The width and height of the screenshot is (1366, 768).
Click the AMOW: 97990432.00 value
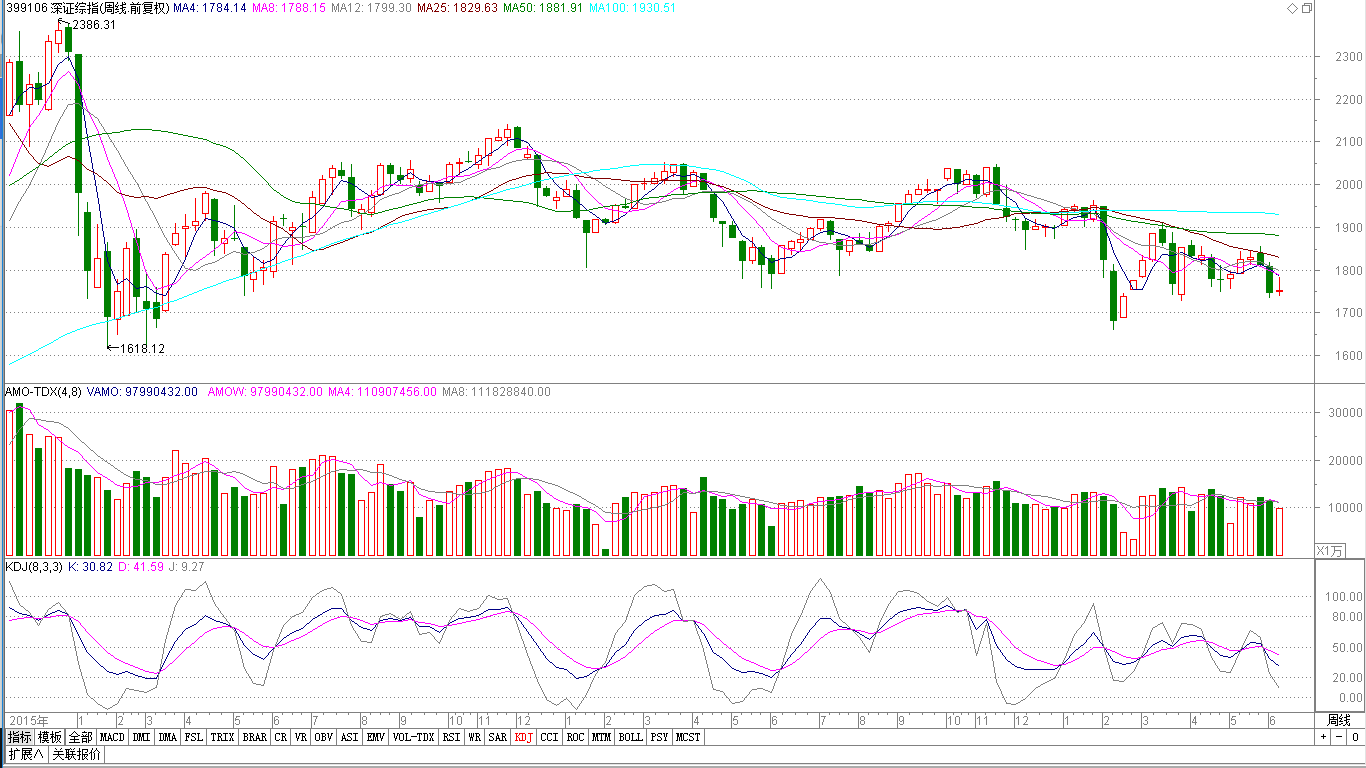tap(265, 392)
